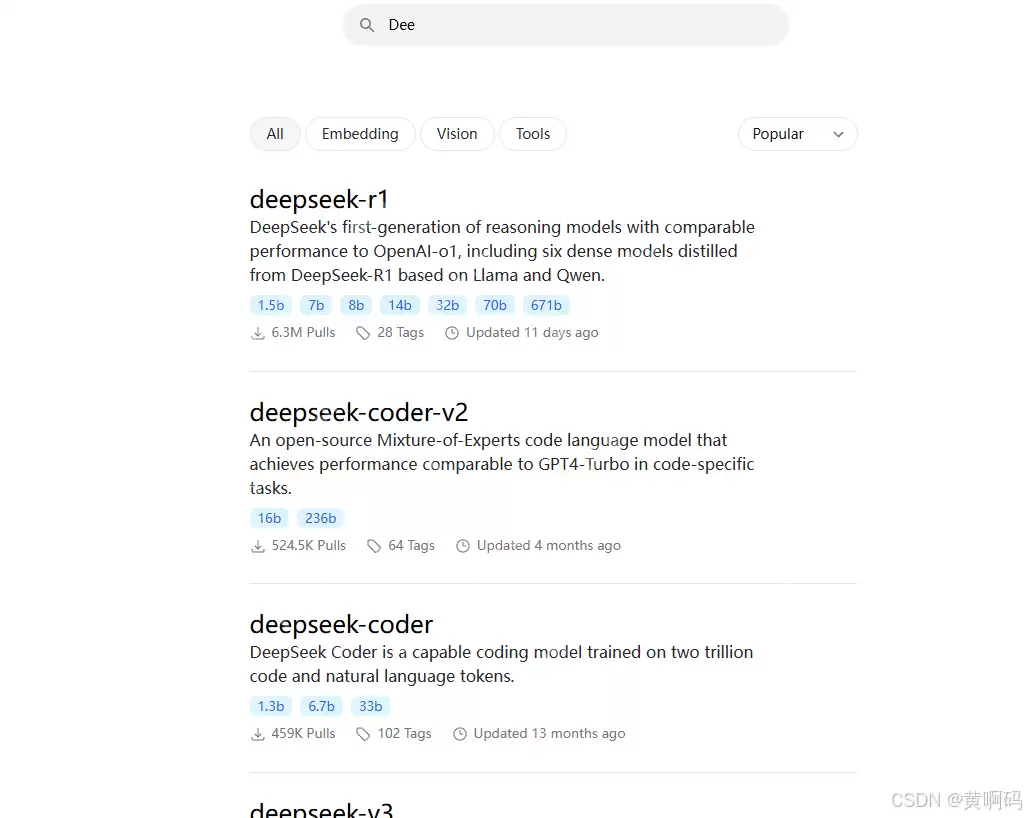Viewport: 1026px width, 818px height.
Task: Click the clock icon near Updated 13 months ago
Action: pyautogui.click(x=460, y=733)
